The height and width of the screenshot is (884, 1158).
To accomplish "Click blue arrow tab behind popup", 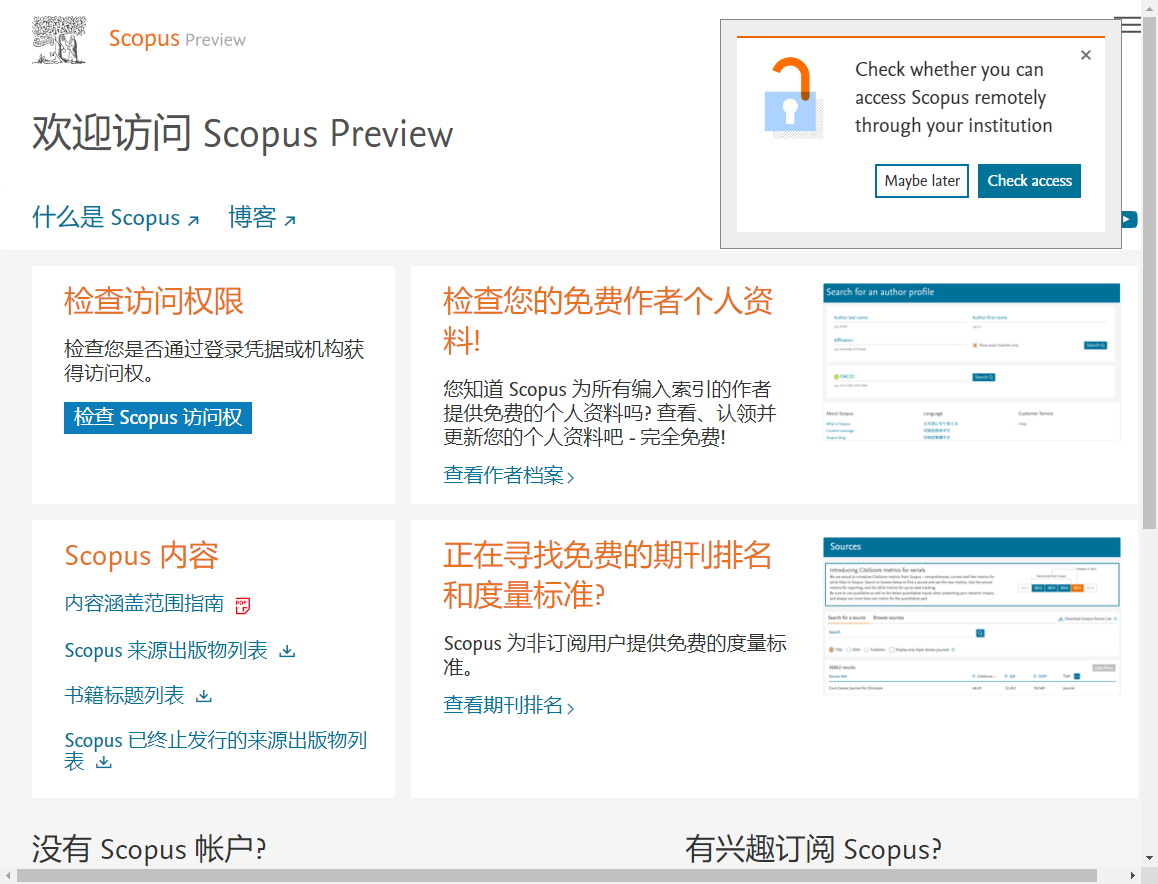I will coord(1129,219).
